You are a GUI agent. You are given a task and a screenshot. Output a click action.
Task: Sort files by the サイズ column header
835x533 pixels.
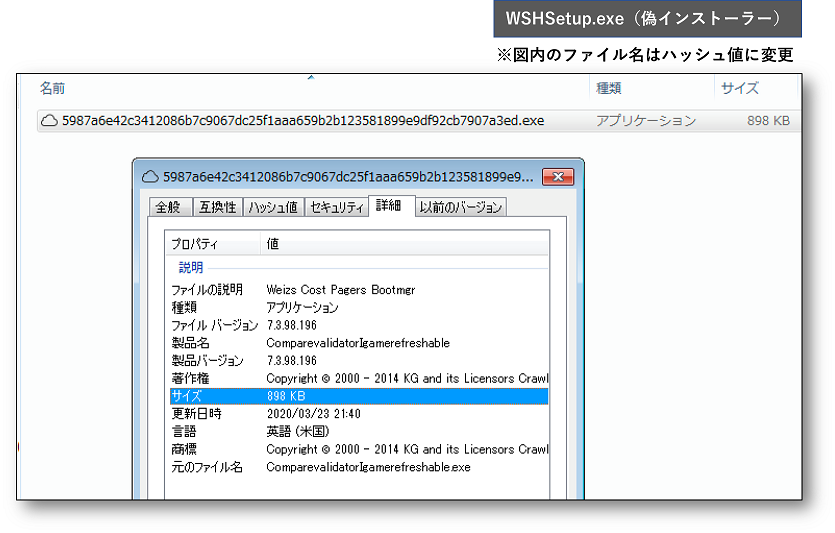coord(739,89)
